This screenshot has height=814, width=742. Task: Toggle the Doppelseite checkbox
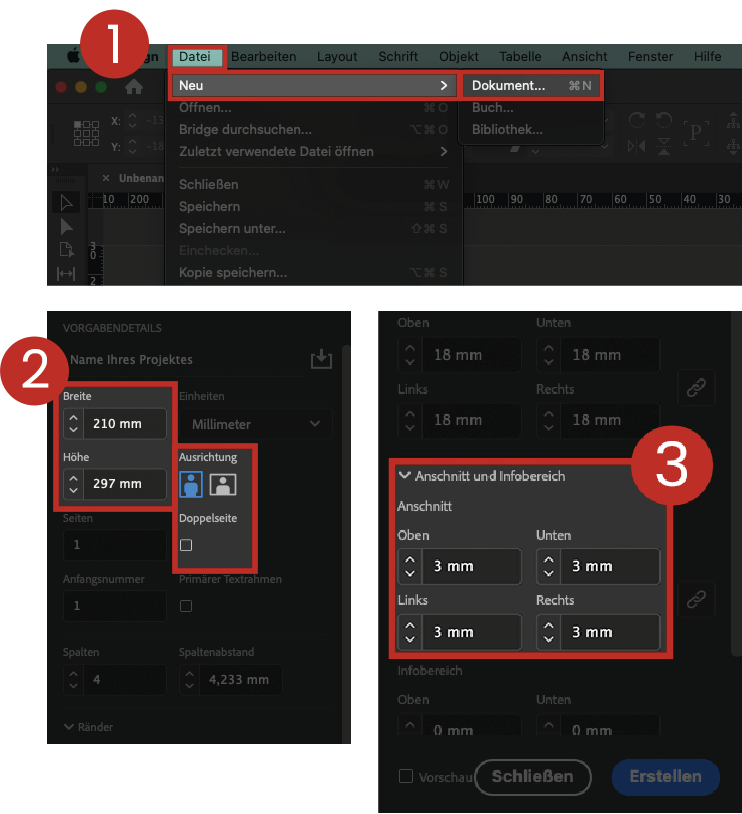(x=186, y=545)
